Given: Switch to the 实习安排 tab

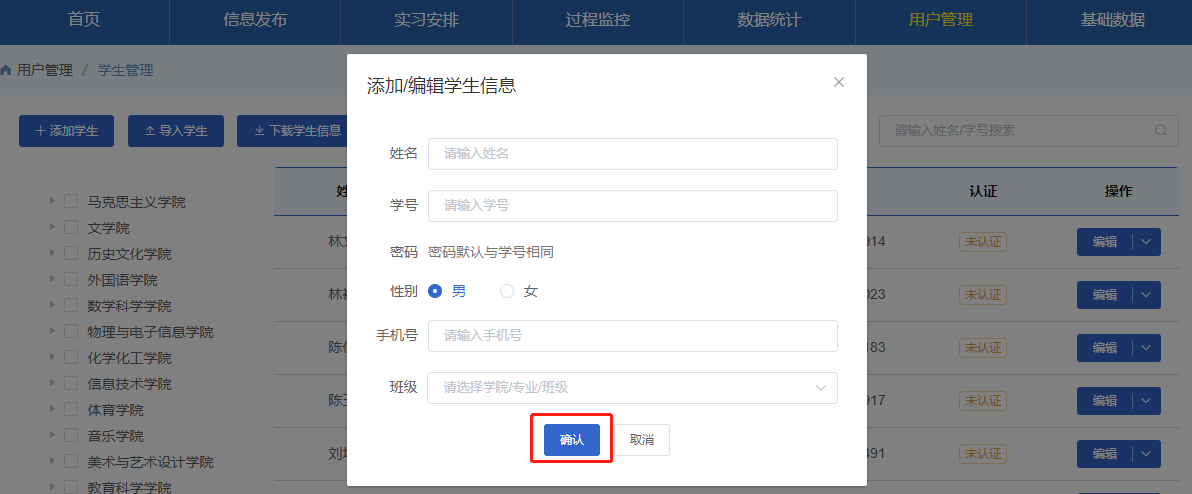Looking at the screenshot, I should [426, 21].
